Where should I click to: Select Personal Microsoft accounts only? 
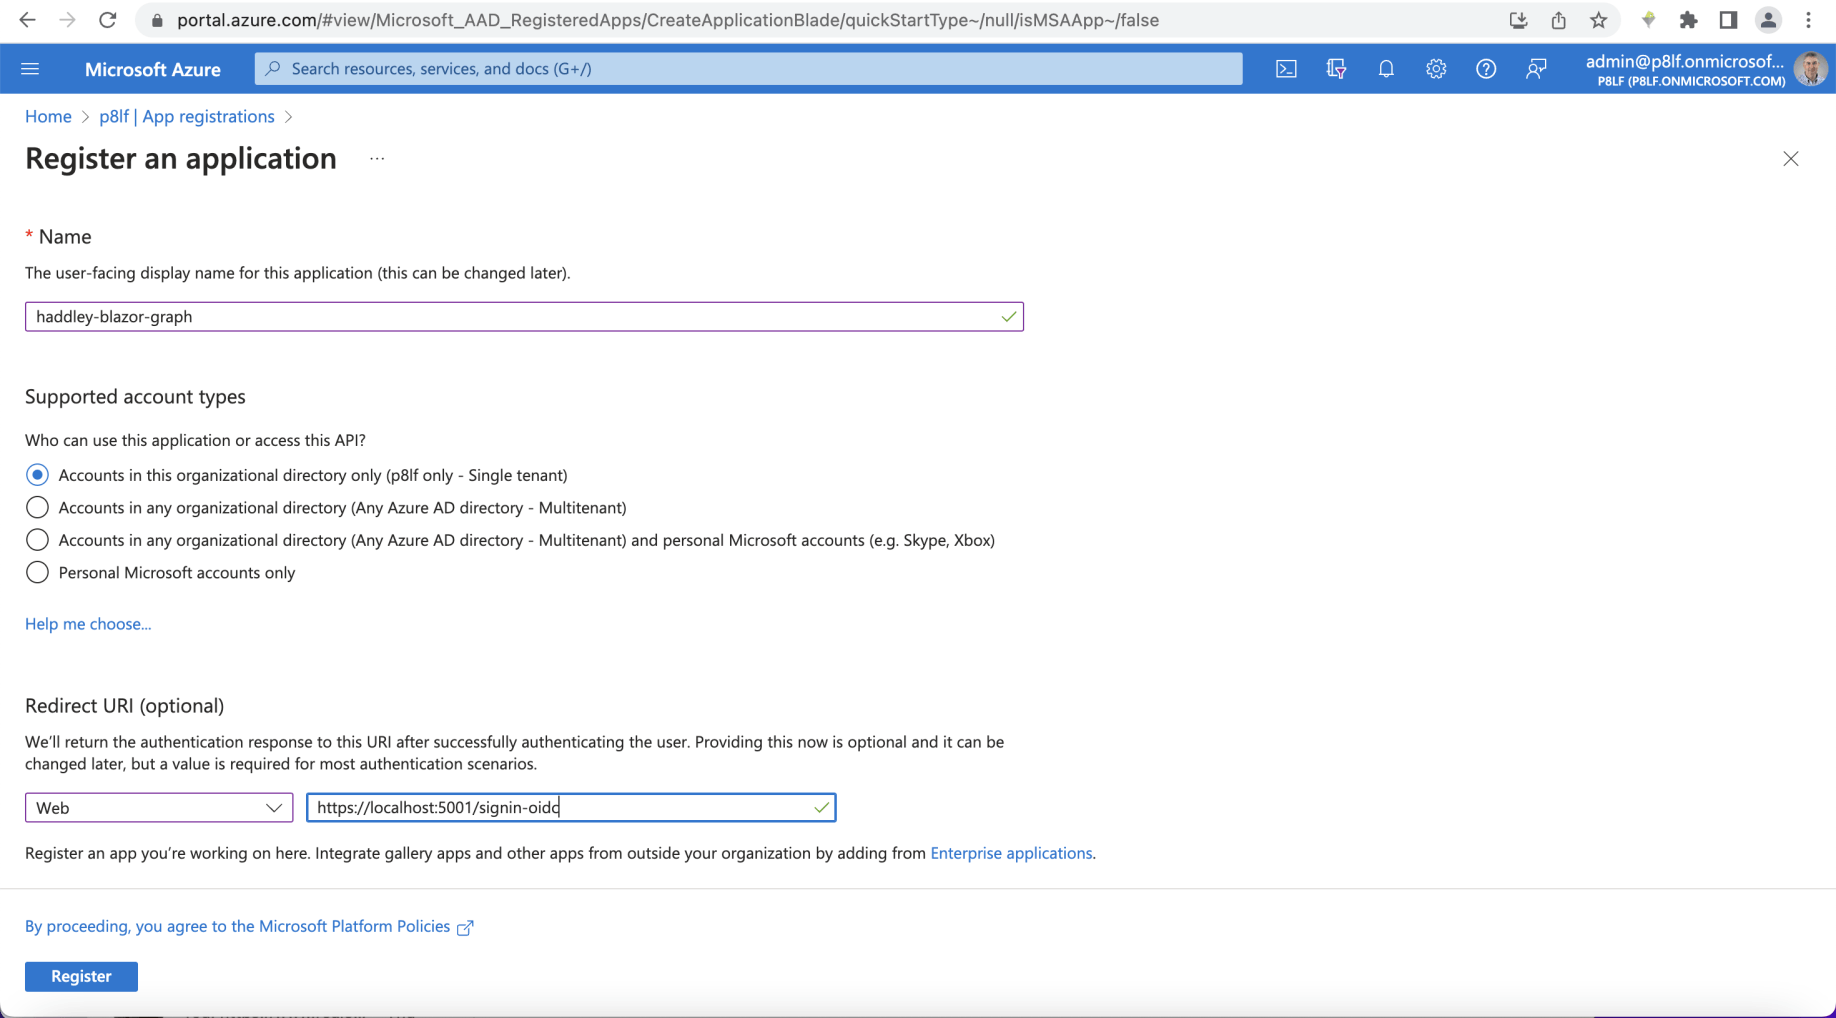pyautogui.click(x=37, y=572)
